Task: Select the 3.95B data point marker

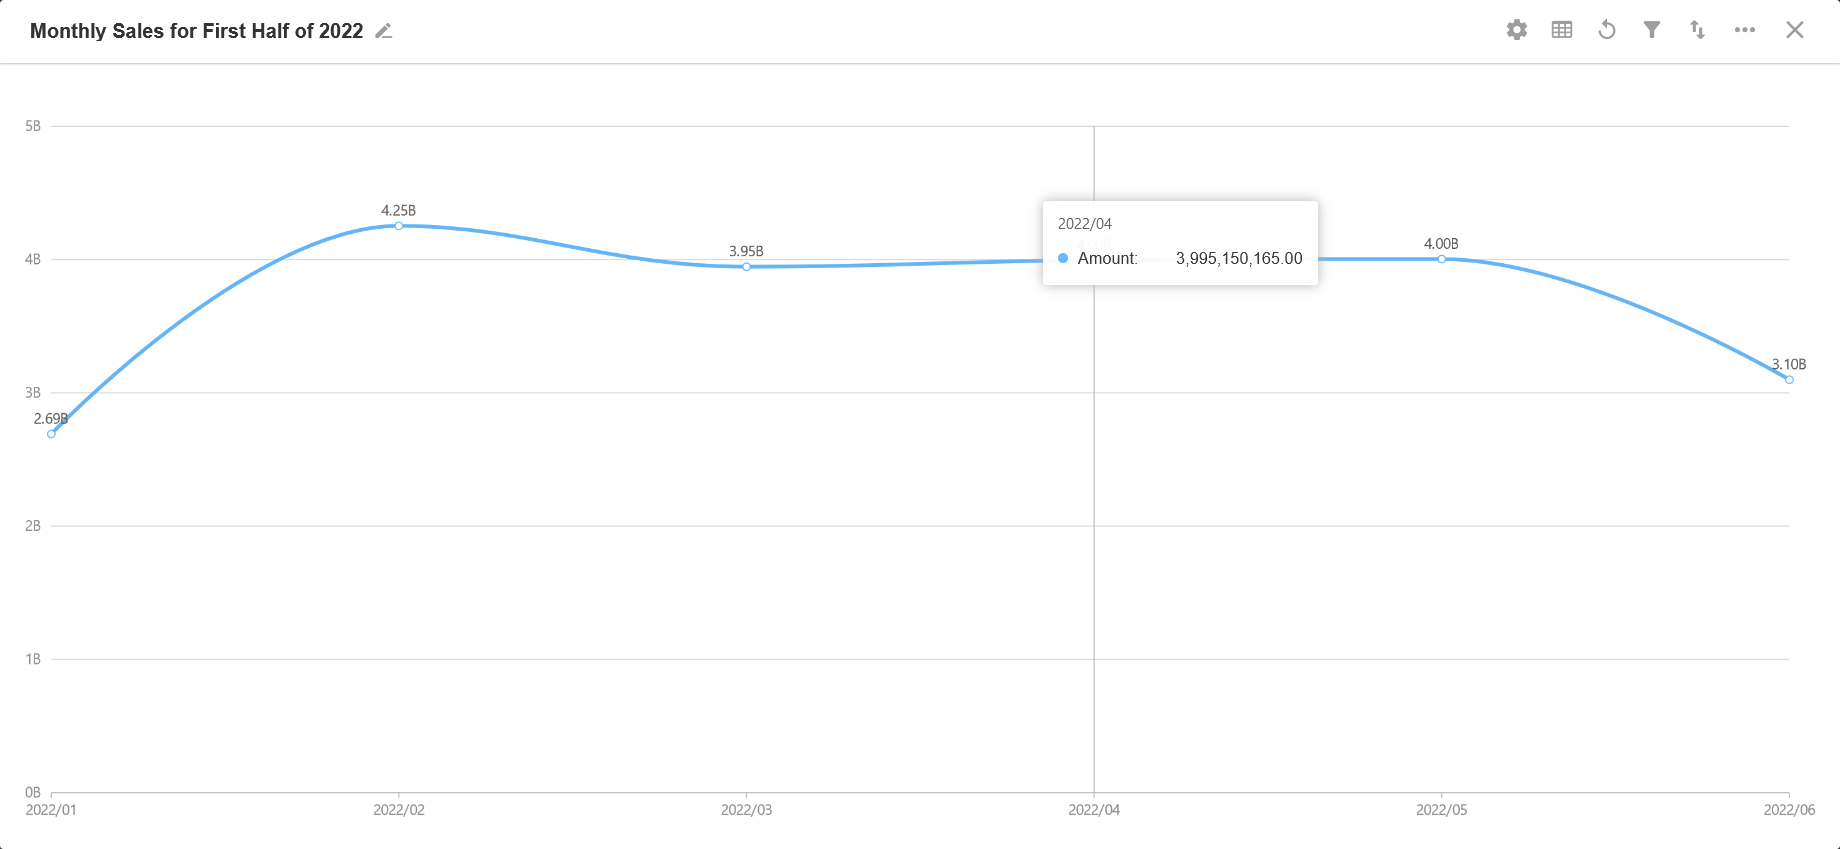Action: point(747,267)
